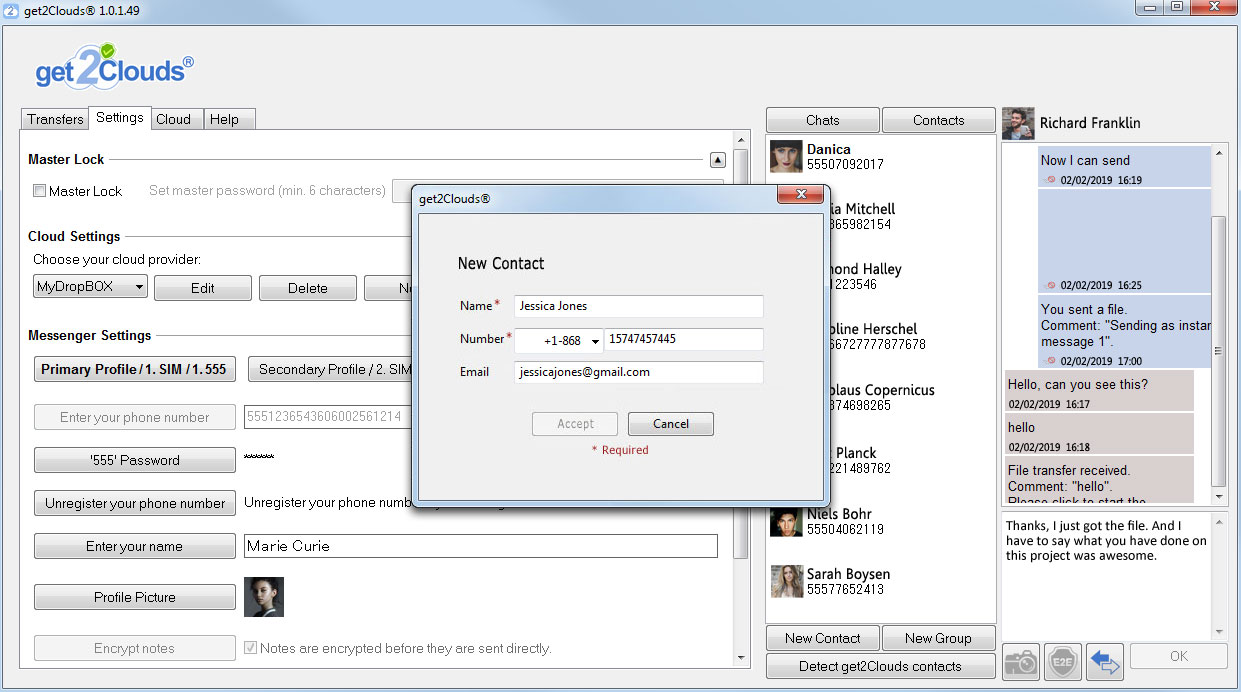
Task: Click the 'Now I can send' message
Action: [1124, 167]
